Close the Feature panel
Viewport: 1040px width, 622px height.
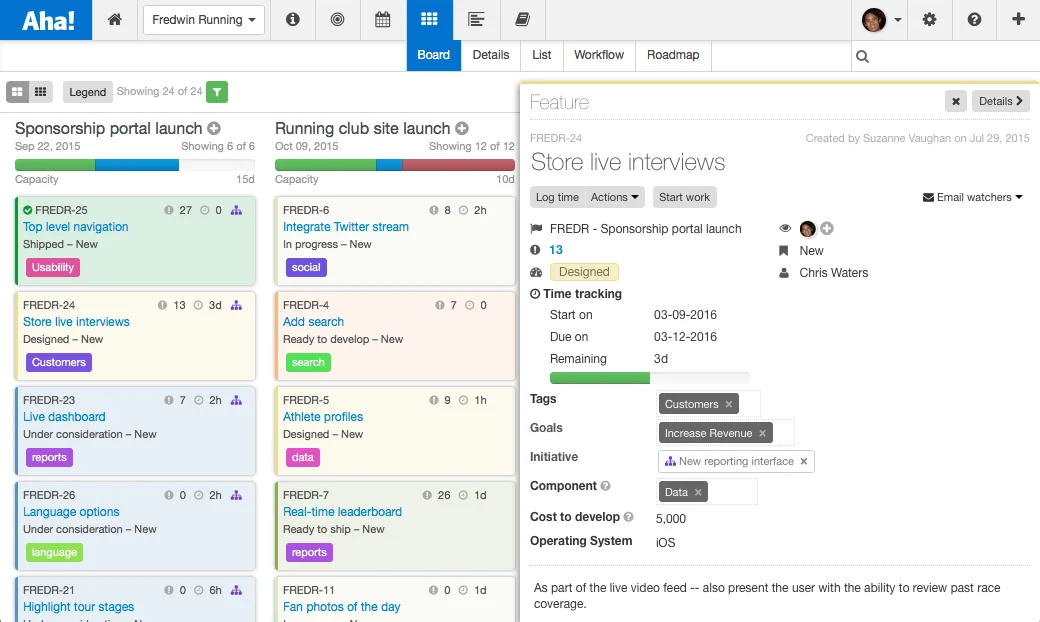coord(956,101)
